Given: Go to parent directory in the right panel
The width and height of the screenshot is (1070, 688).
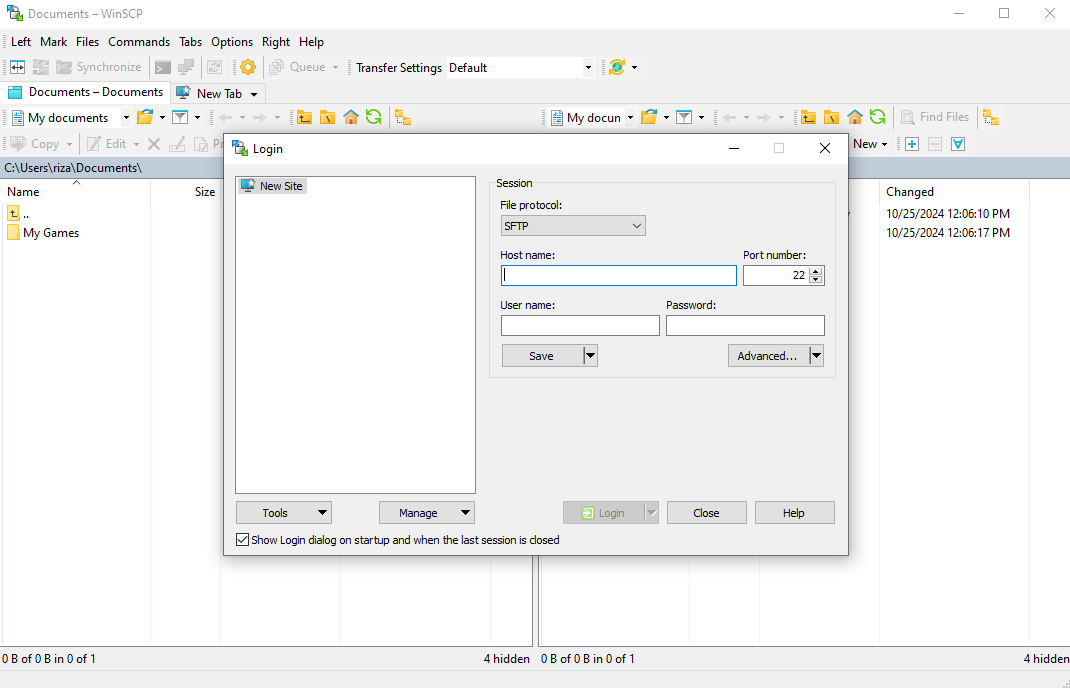Looking at the screenshot, I should pyautogui.click(x=808, y=117).
